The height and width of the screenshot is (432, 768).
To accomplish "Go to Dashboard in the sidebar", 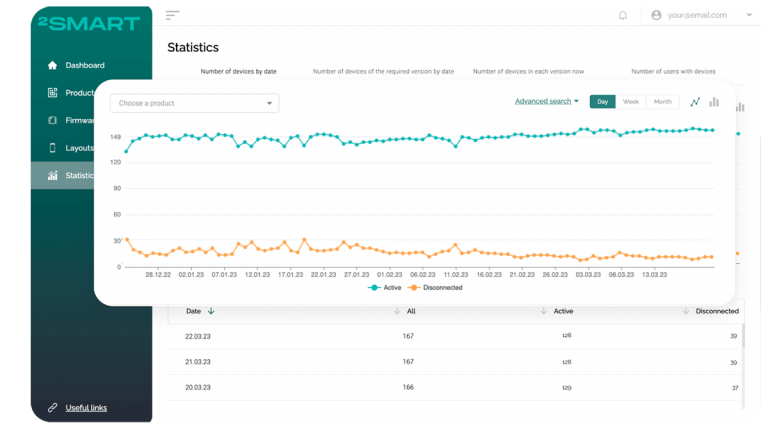I will (85, 65).
